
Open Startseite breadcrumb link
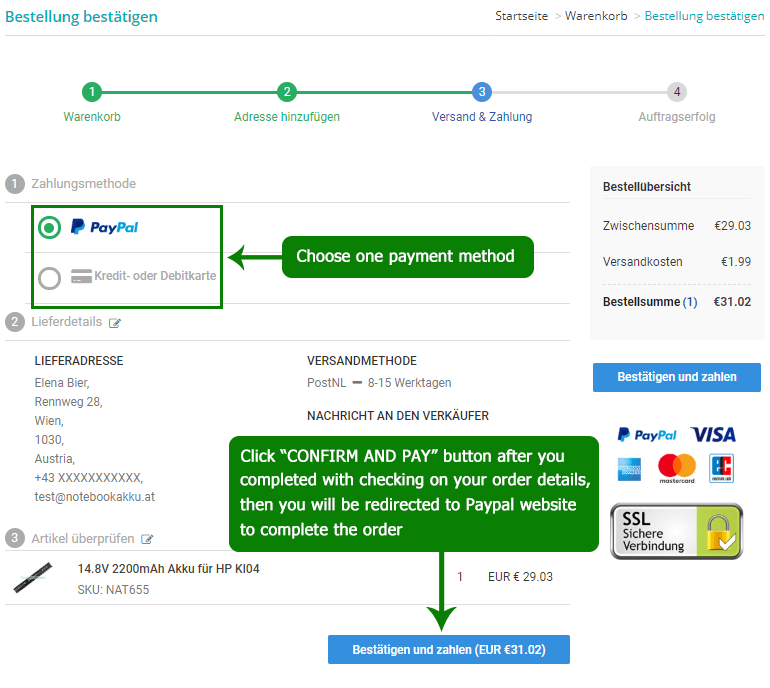521,16
